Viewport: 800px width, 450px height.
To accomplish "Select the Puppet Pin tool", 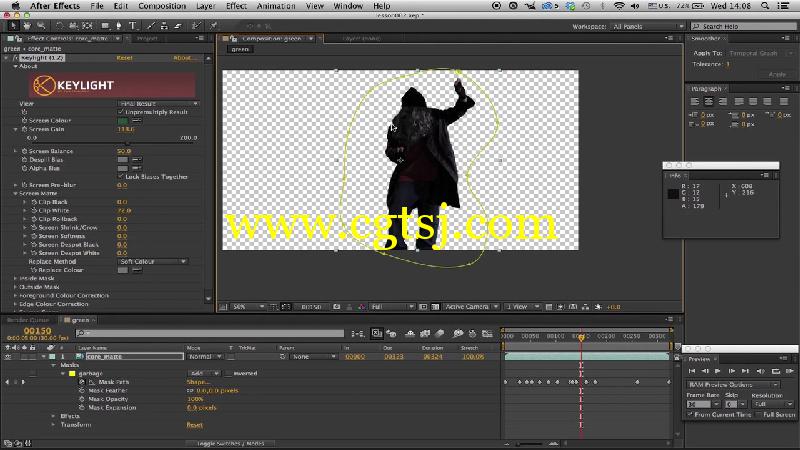I will [x=213, y=26].
